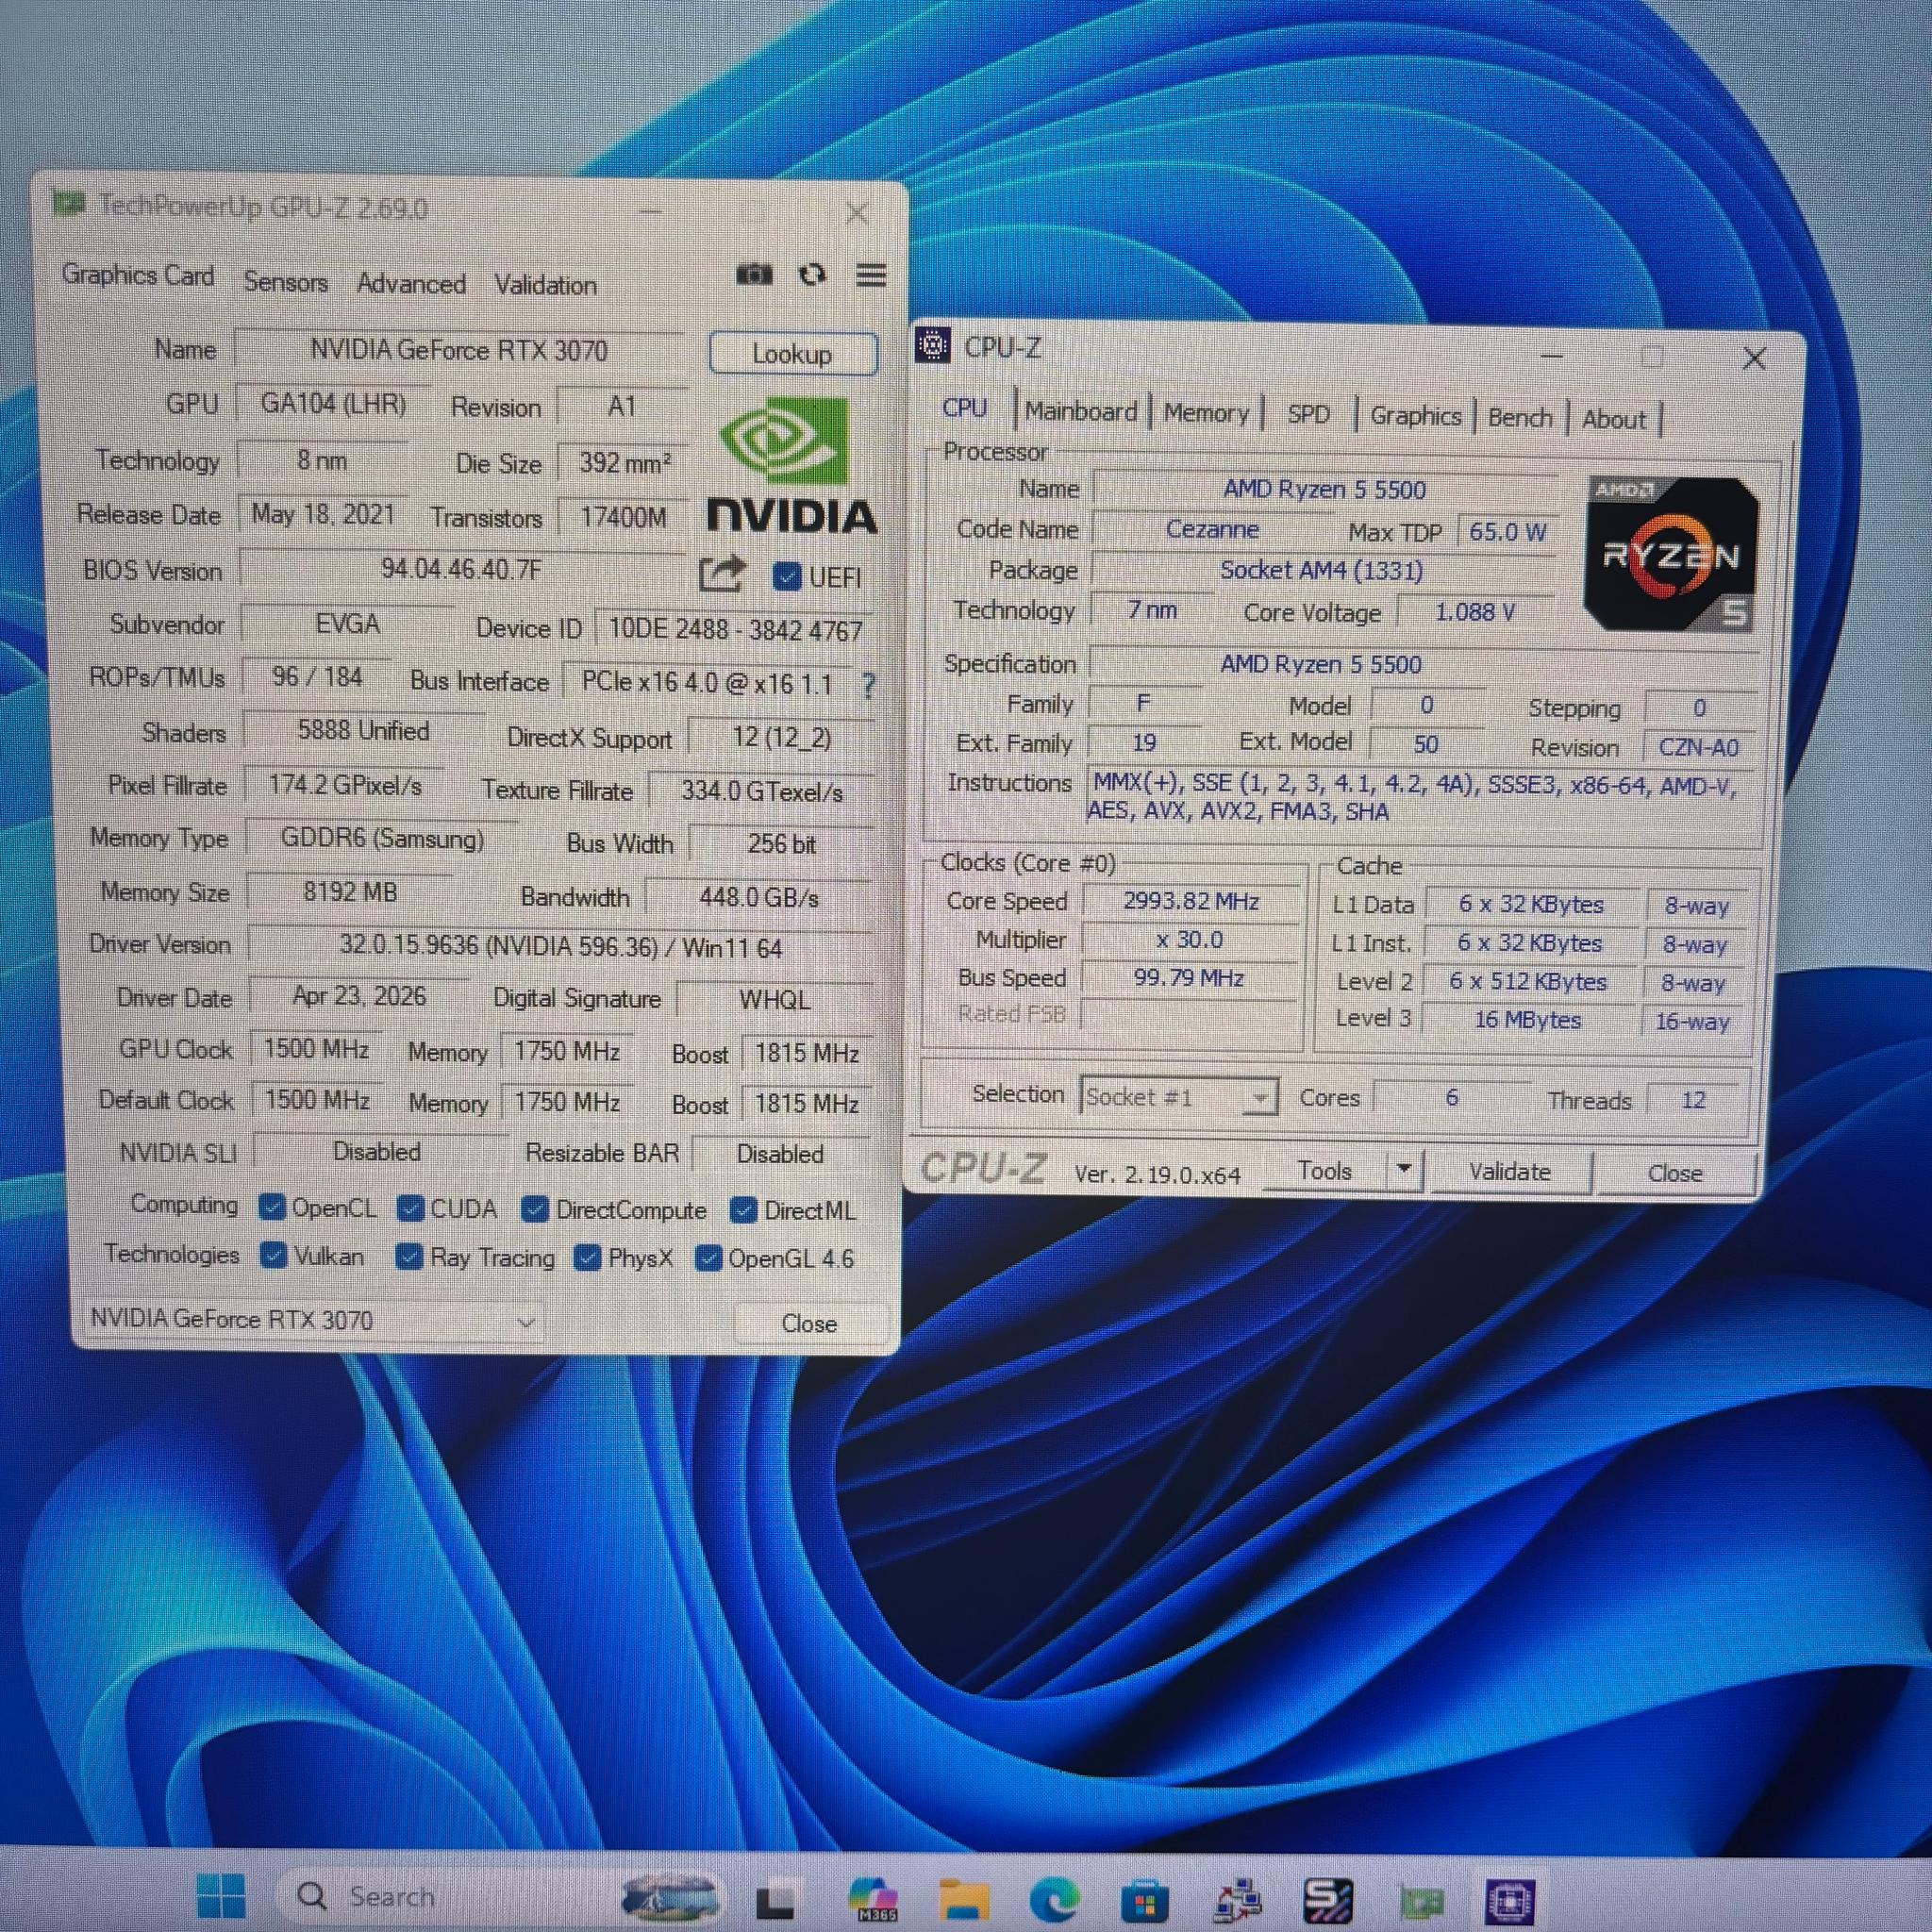The height and width of the screenshot is (1932, 1932).
Task: Click the CPU-Z title bar icon
Action: click(x=933, y=345)
